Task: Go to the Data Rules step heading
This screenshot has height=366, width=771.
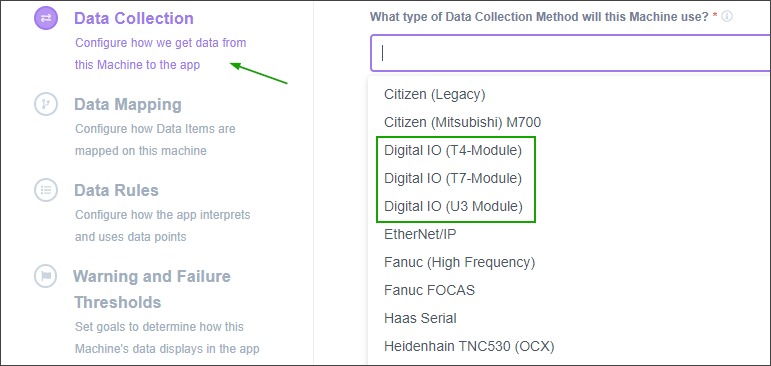Action: coord(117,190)
